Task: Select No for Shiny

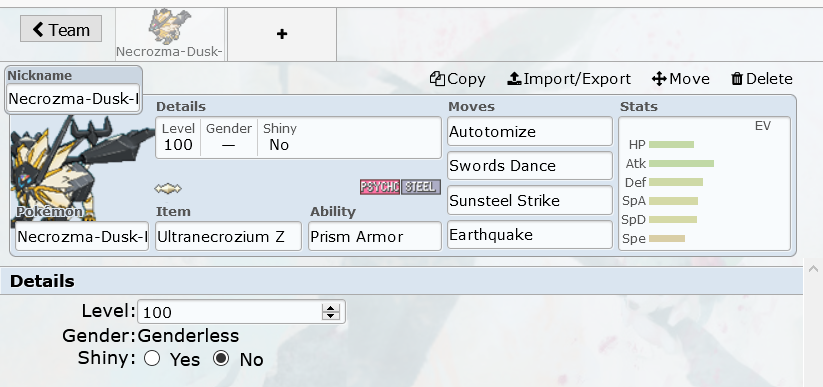Action: point(221,359)
